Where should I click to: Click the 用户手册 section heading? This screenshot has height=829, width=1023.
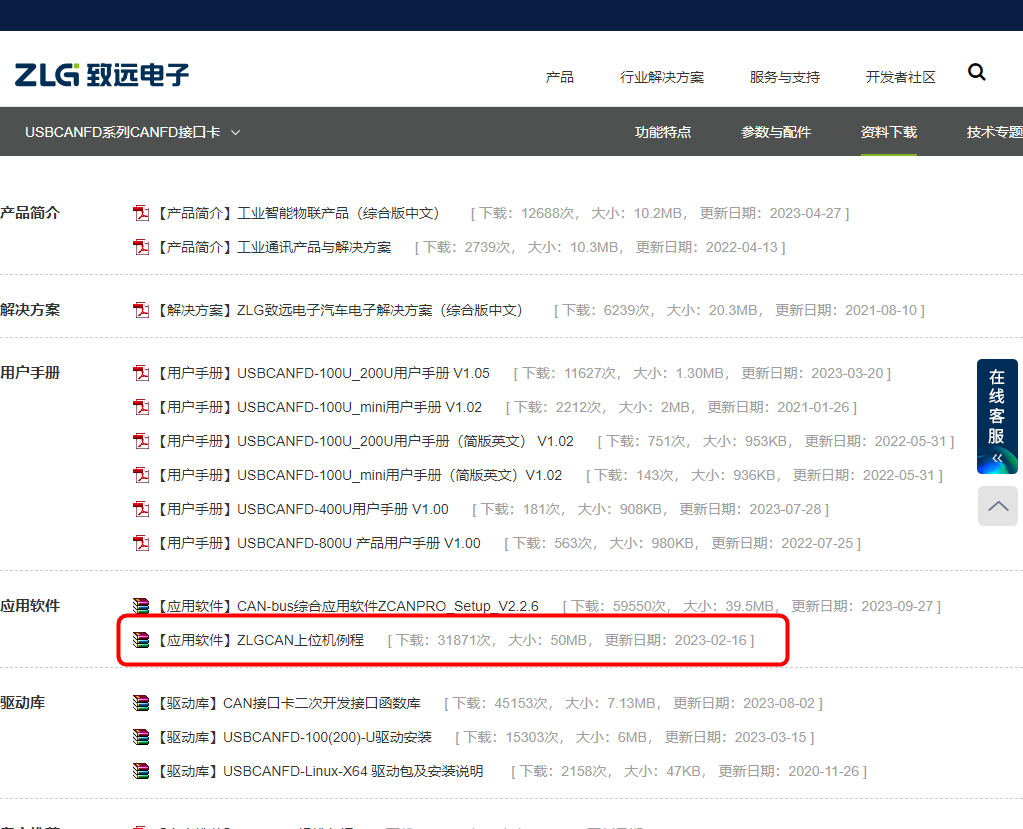30,372
